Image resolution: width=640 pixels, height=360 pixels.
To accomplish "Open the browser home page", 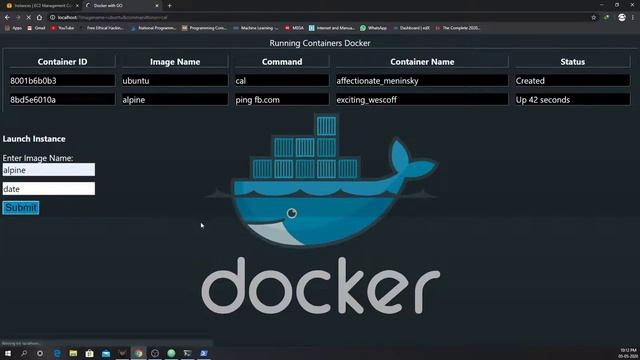I will click(x=39, y=18).
